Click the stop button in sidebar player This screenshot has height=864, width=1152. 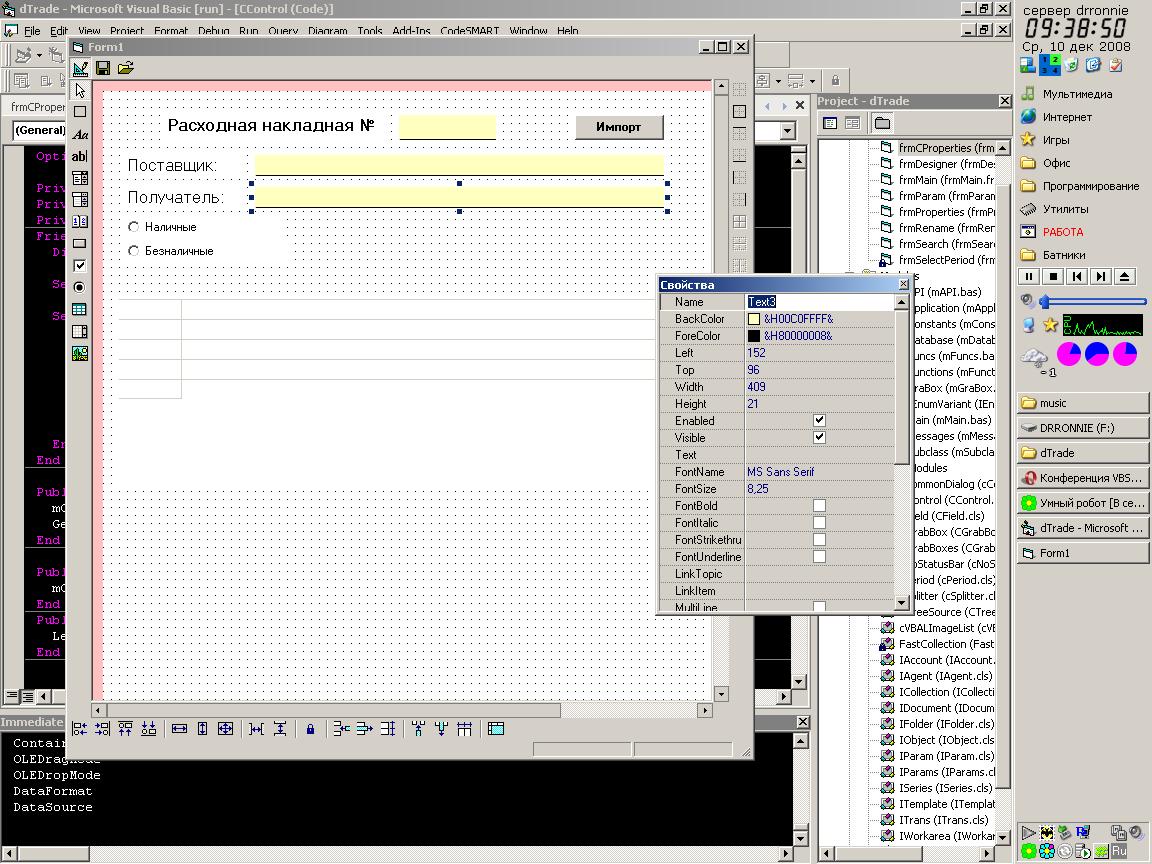coord(1053,277)
